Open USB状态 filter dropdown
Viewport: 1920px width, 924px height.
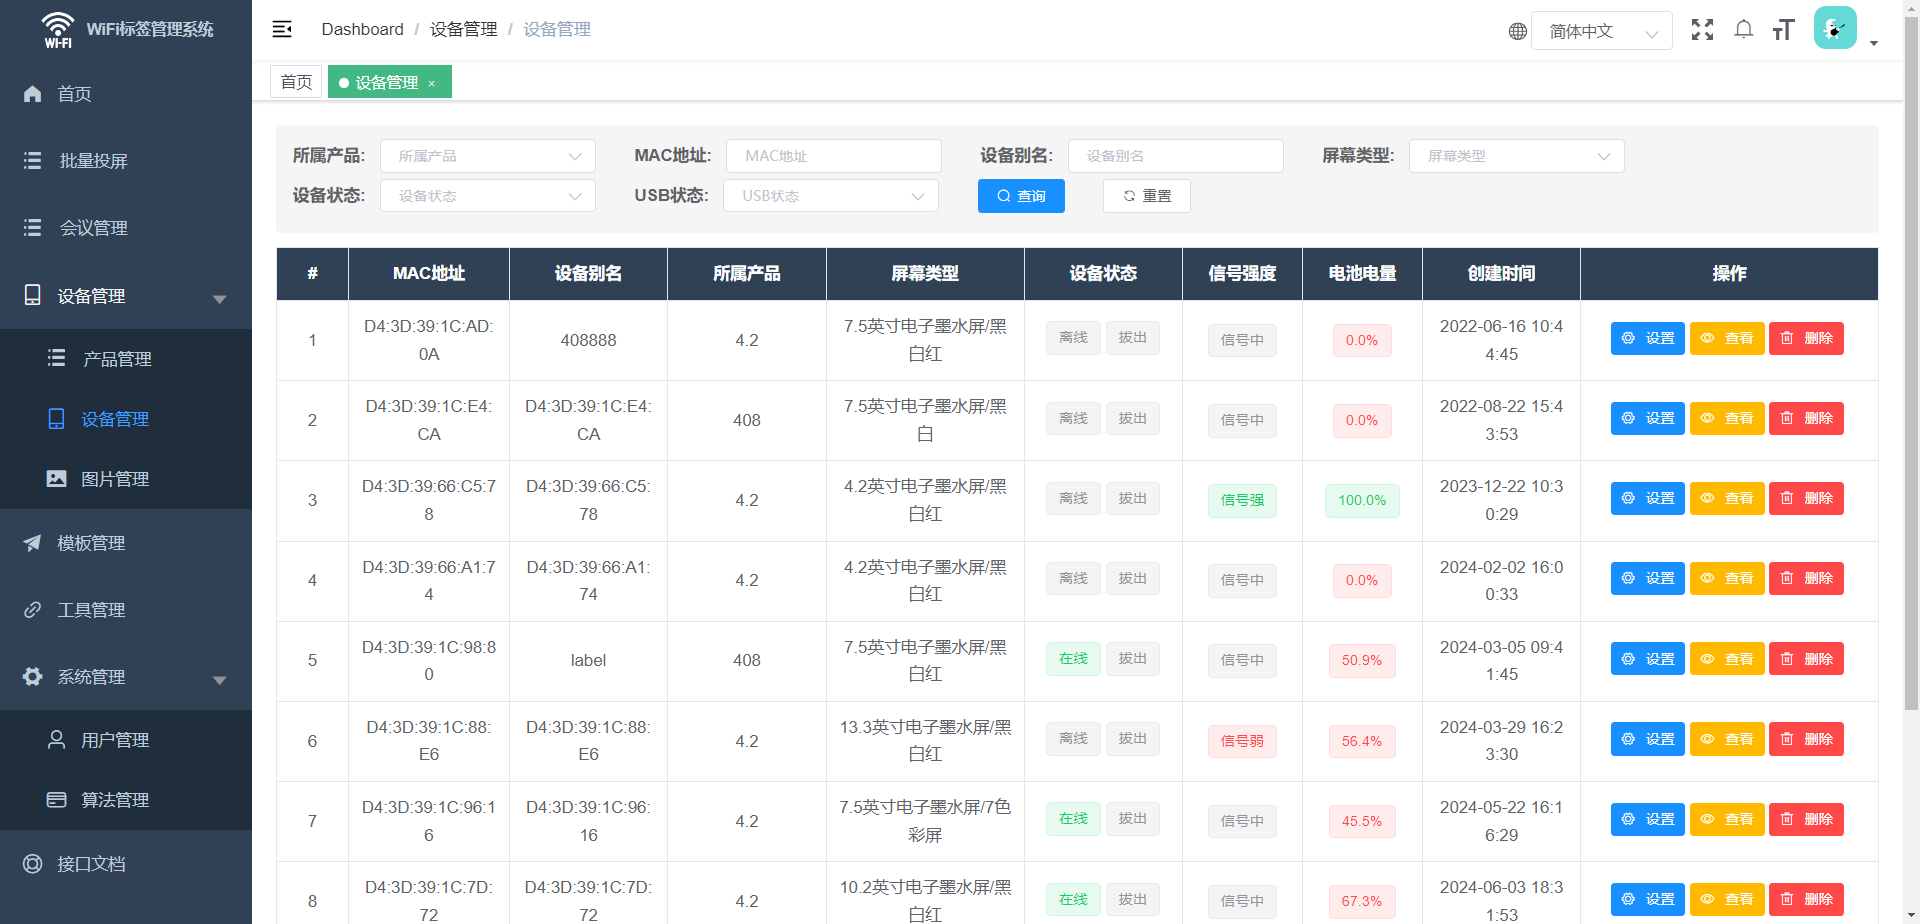831,196
